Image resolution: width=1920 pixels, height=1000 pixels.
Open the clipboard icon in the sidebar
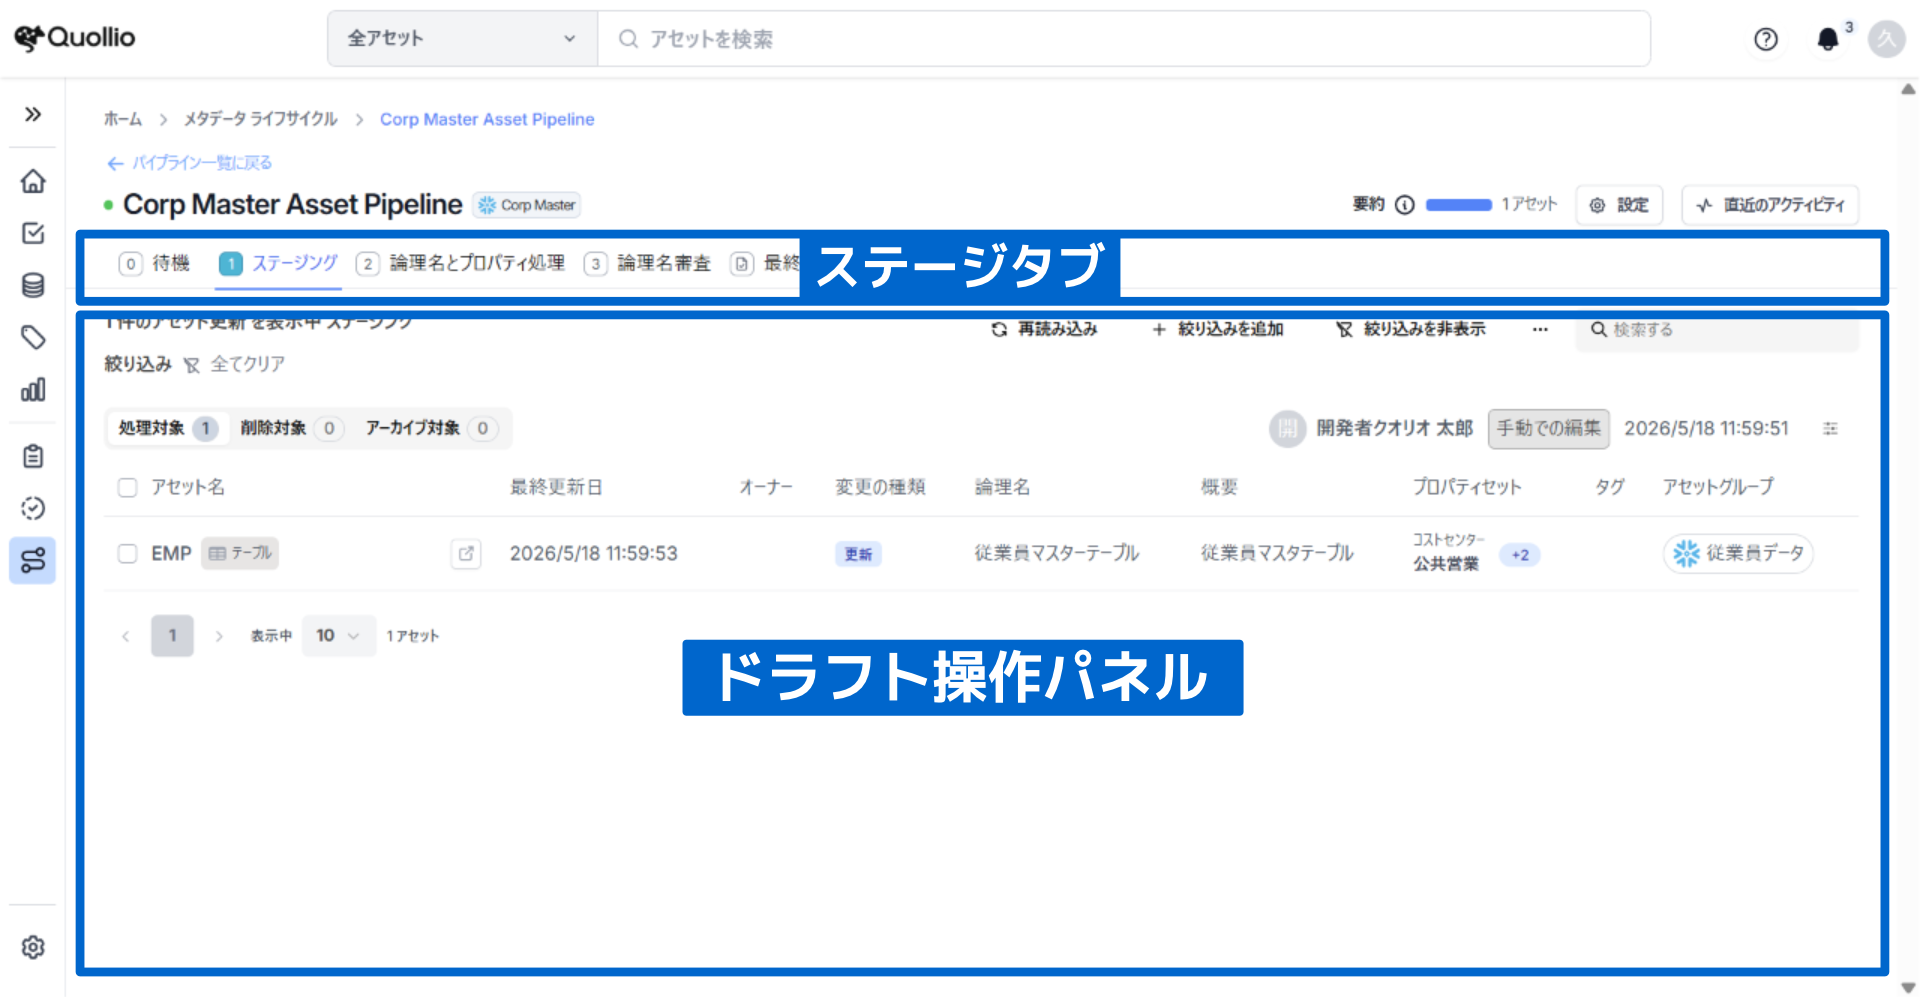(33, 456)
